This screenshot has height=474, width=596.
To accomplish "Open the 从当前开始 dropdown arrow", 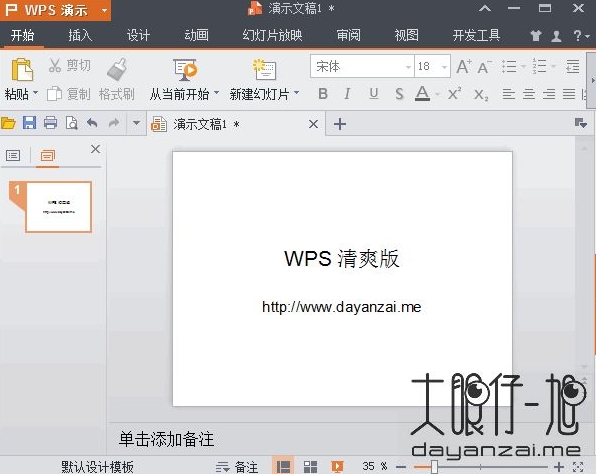I will click(x=216, y=92).
